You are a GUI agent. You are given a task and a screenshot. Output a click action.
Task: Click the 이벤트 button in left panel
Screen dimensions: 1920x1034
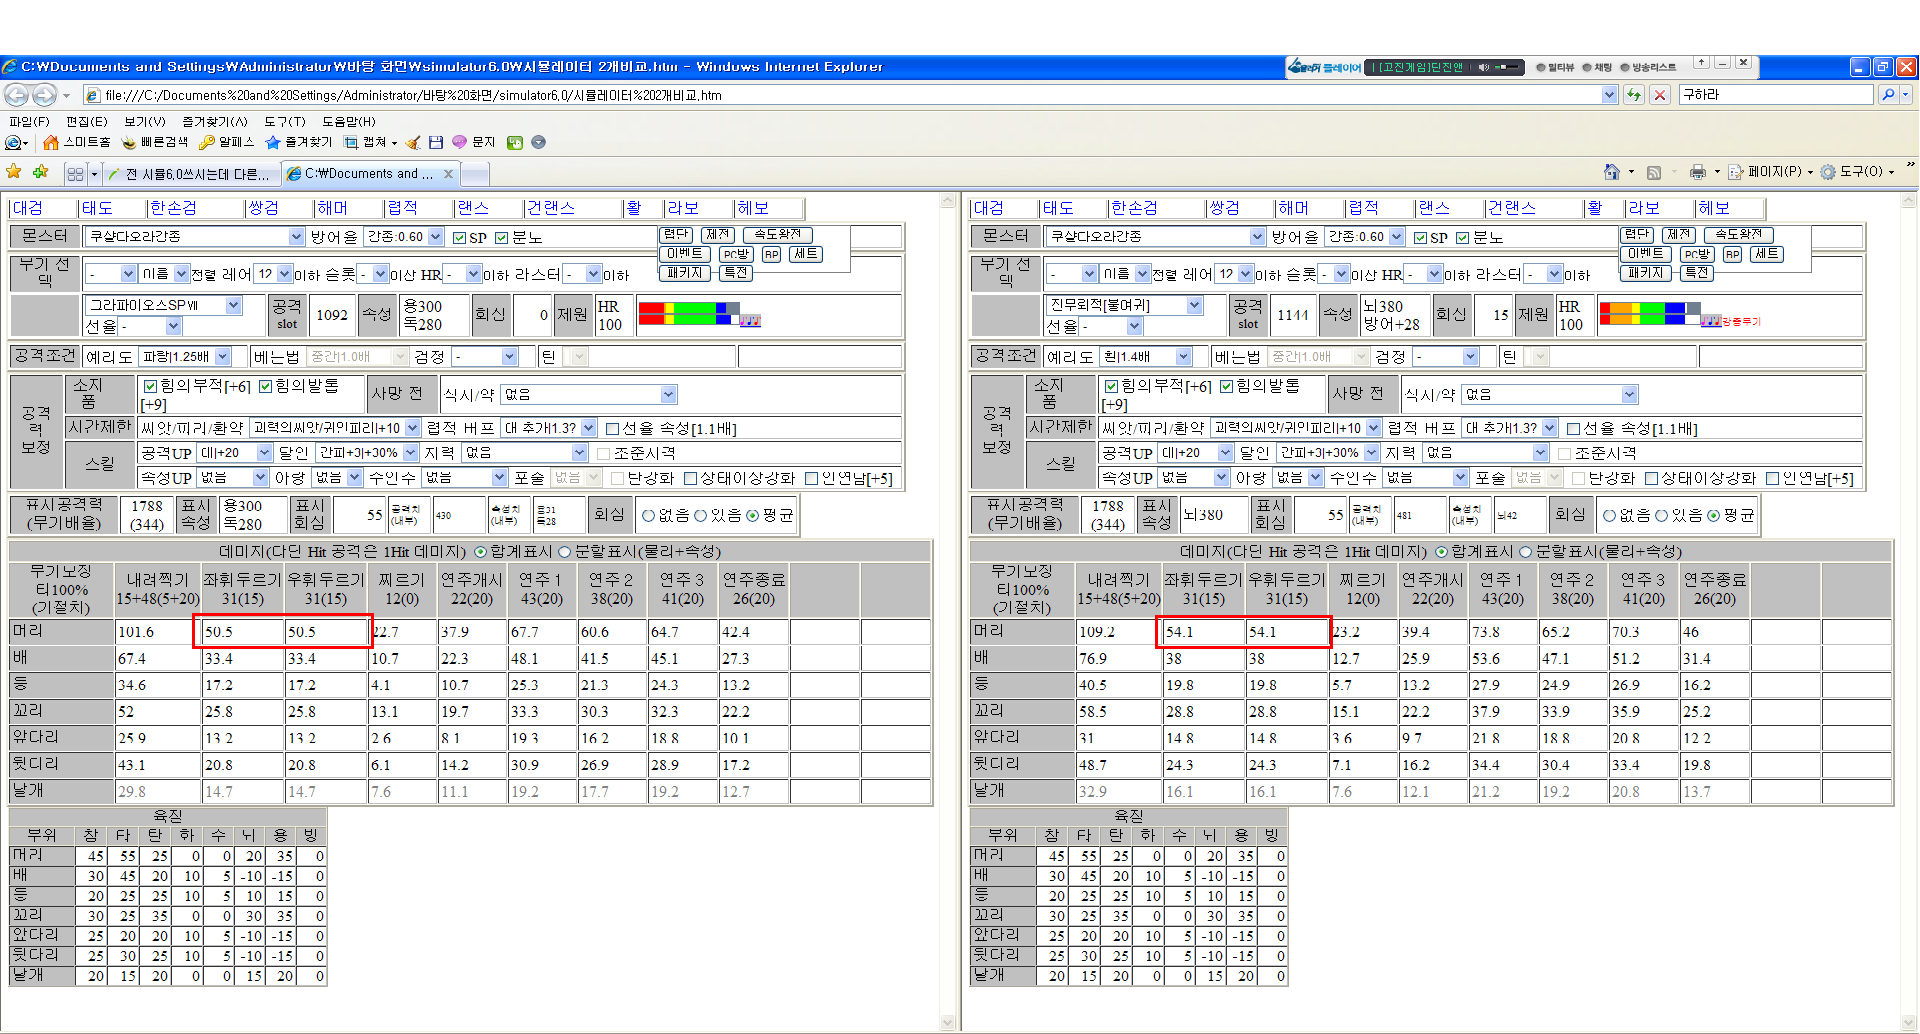684,254
